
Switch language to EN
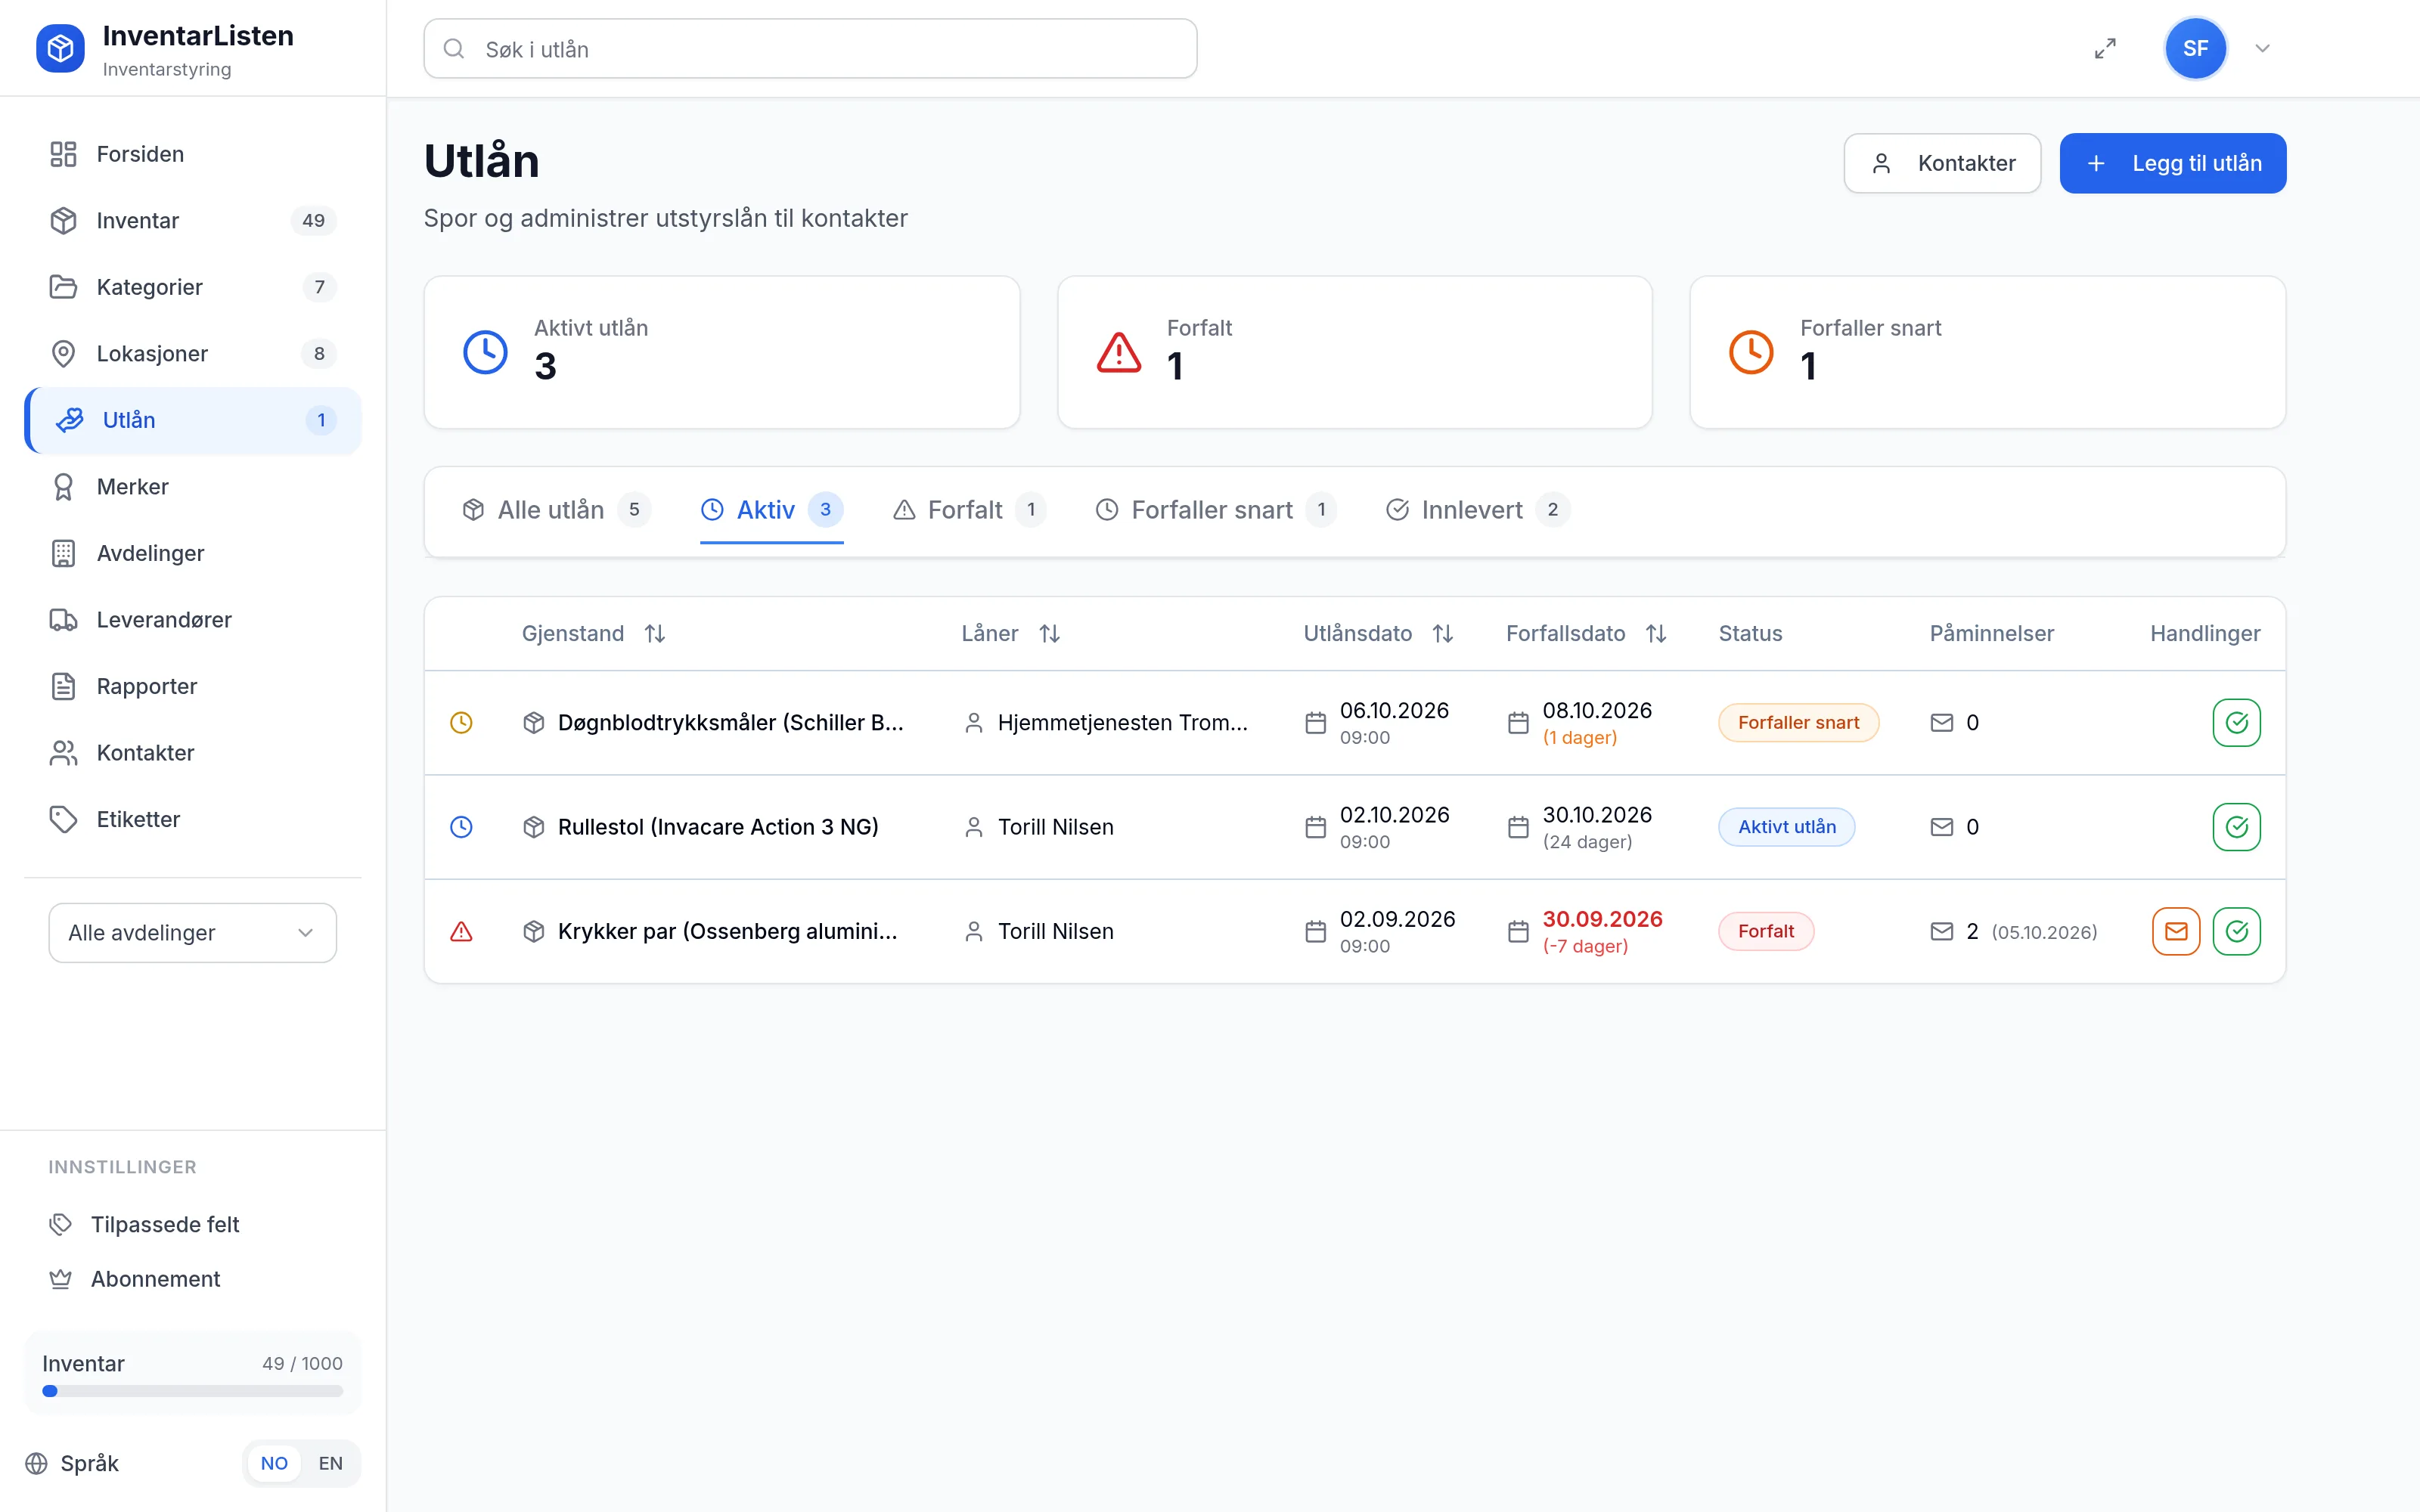pyautogui.click(x=330, y=1463)
